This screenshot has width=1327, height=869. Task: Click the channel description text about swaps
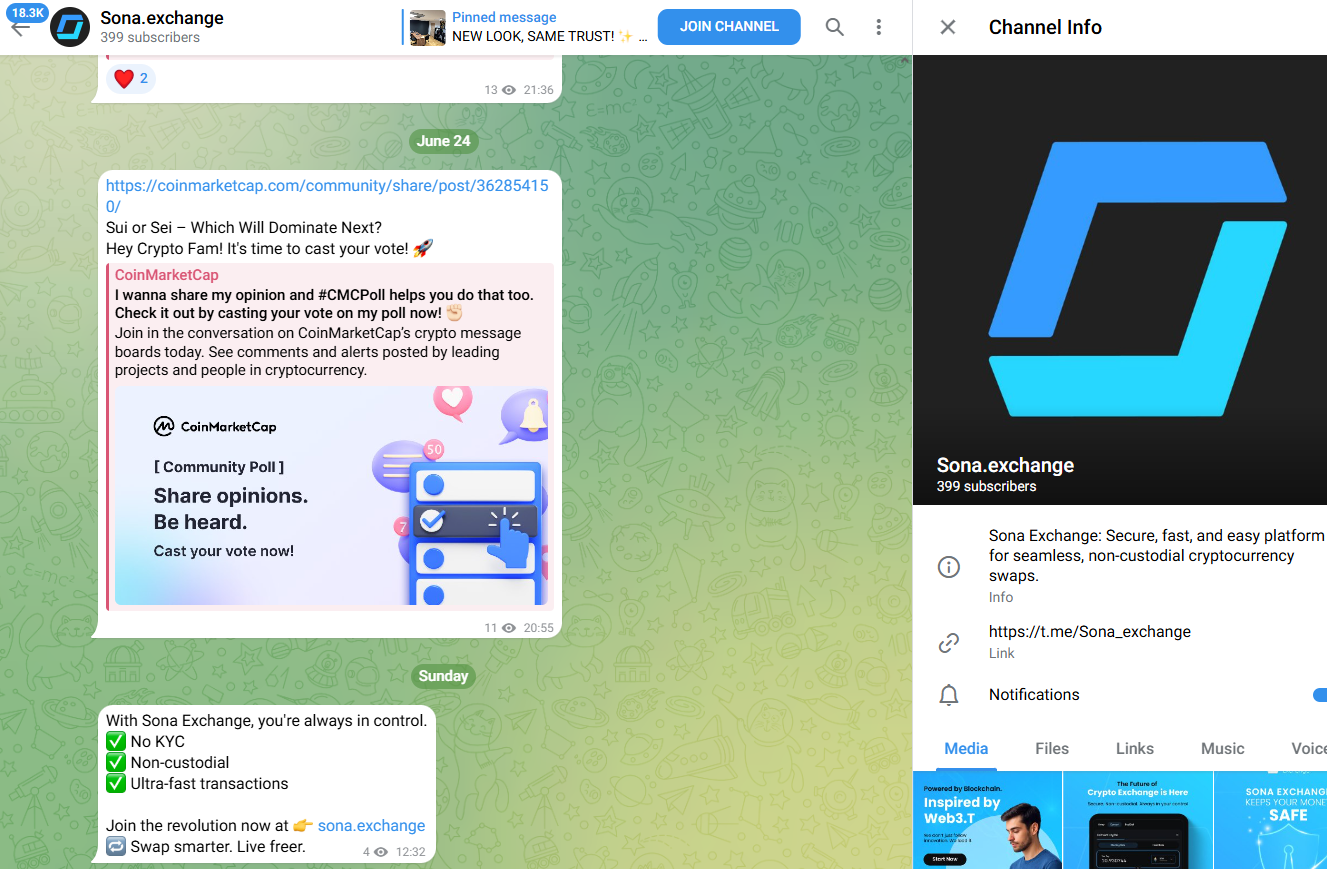[1157, 556]
